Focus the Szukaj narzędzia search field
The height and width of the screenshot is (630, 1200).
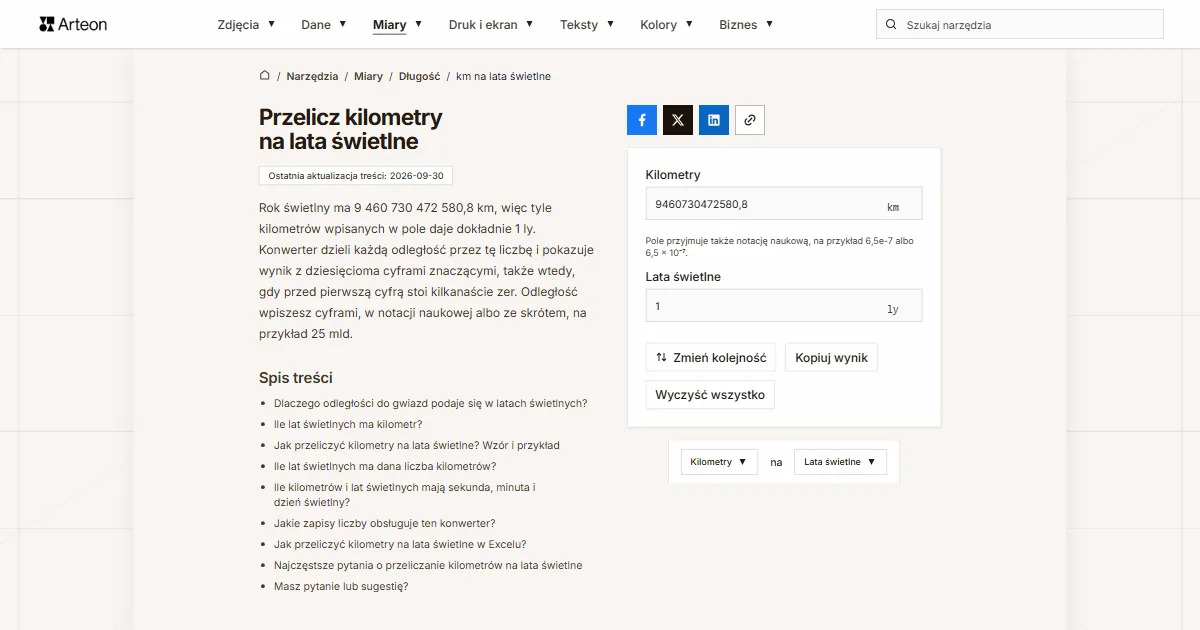(x=1020, y=25)
